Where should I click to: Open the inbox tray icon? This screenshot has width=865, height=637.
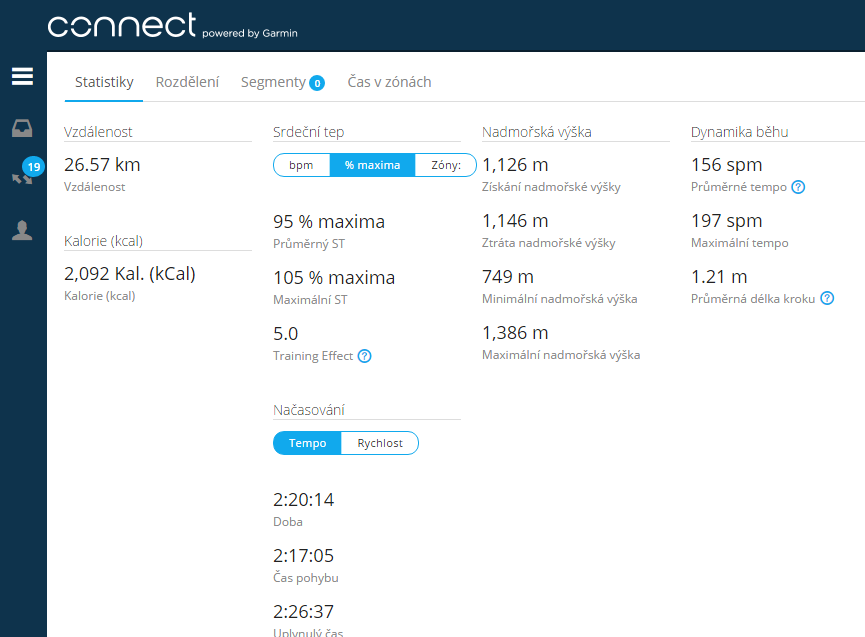(22, 128)
